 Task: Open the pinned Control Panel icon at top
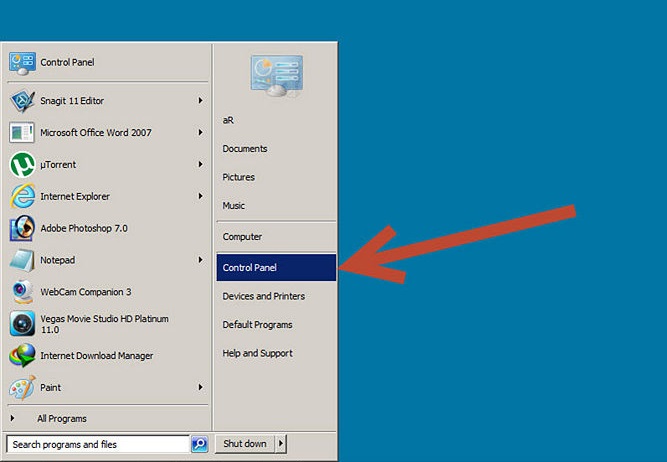pyautogui.click(x=22, y=63)
